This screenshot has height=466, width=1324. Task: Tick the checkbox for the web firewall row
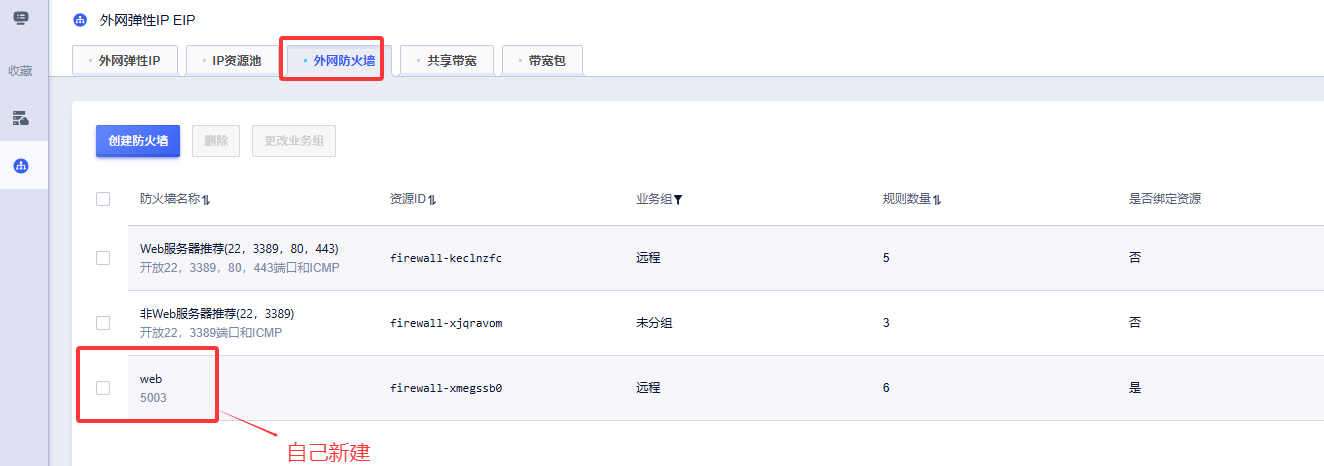coord(103,388)
